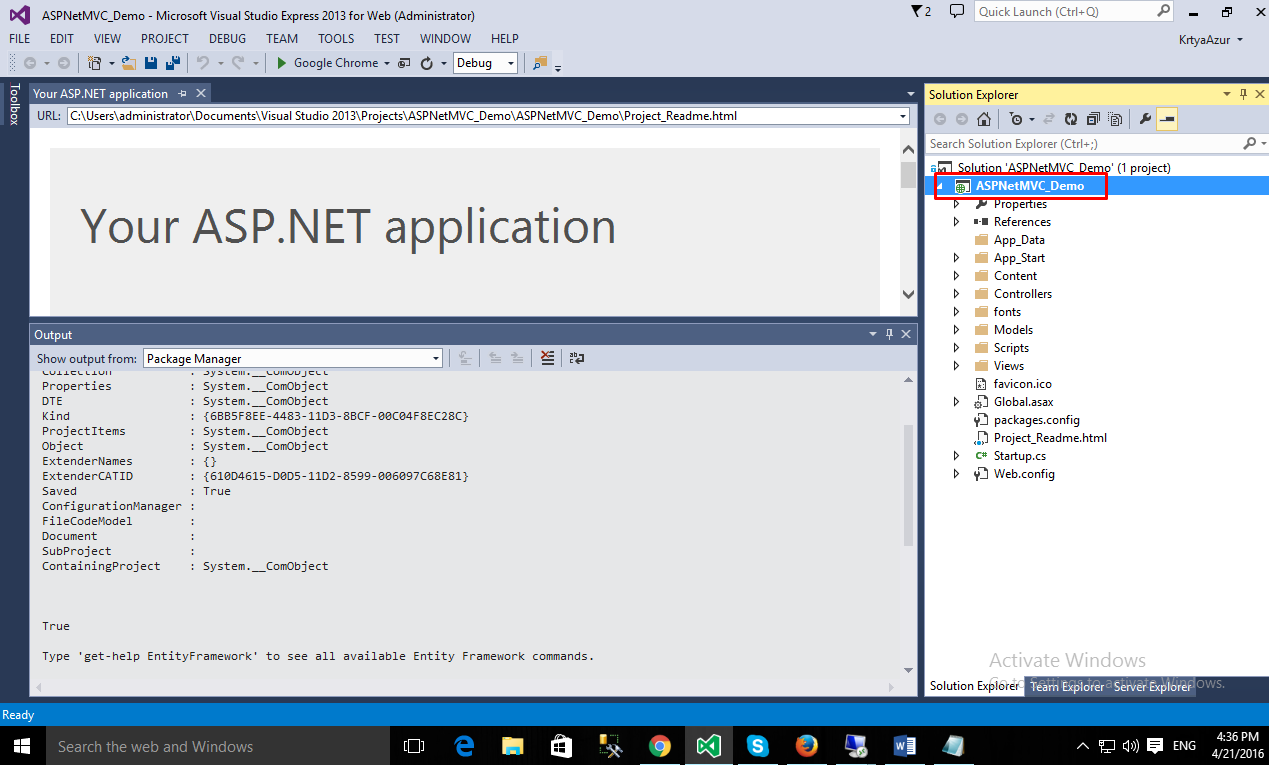Toggle auto hide pin on the Output panel
Viewport: 1269px width, 765px height.
click(x=889, y=334)
